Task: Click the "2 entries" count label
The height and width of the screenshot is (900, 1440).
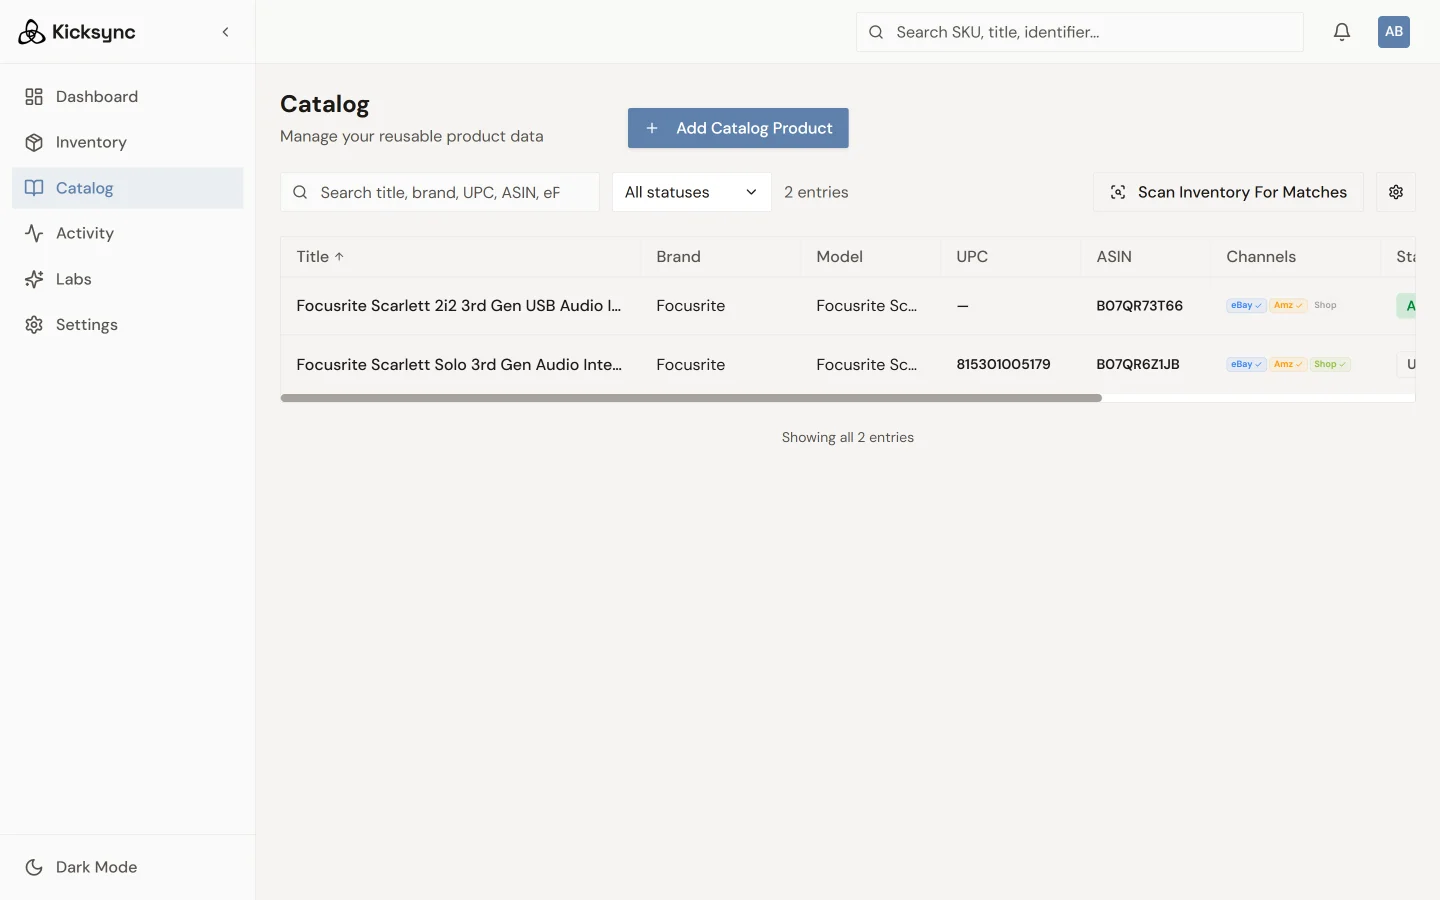Action: [816, 192]
